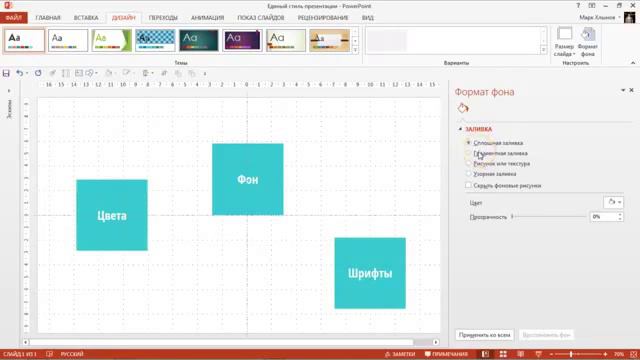Switch to the Insert (Вставка) tab

coord(86,18)
